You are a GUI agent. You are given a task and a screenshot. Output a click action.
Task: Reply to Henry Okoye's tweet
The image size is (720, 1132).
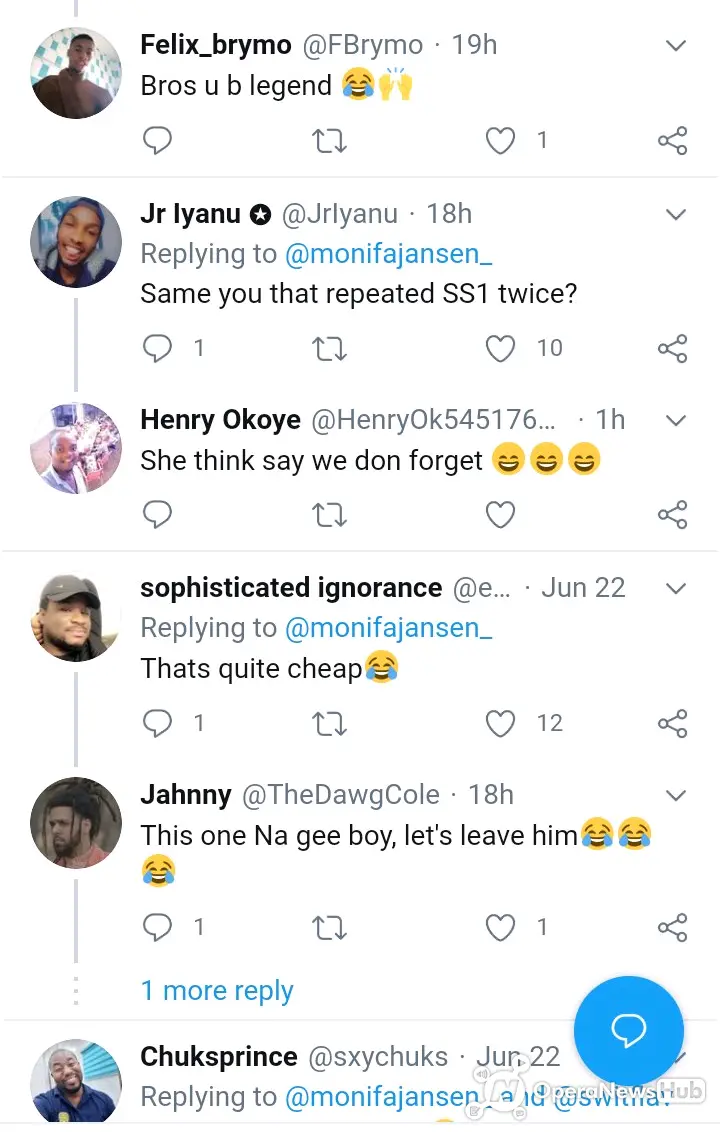[157, 515]
